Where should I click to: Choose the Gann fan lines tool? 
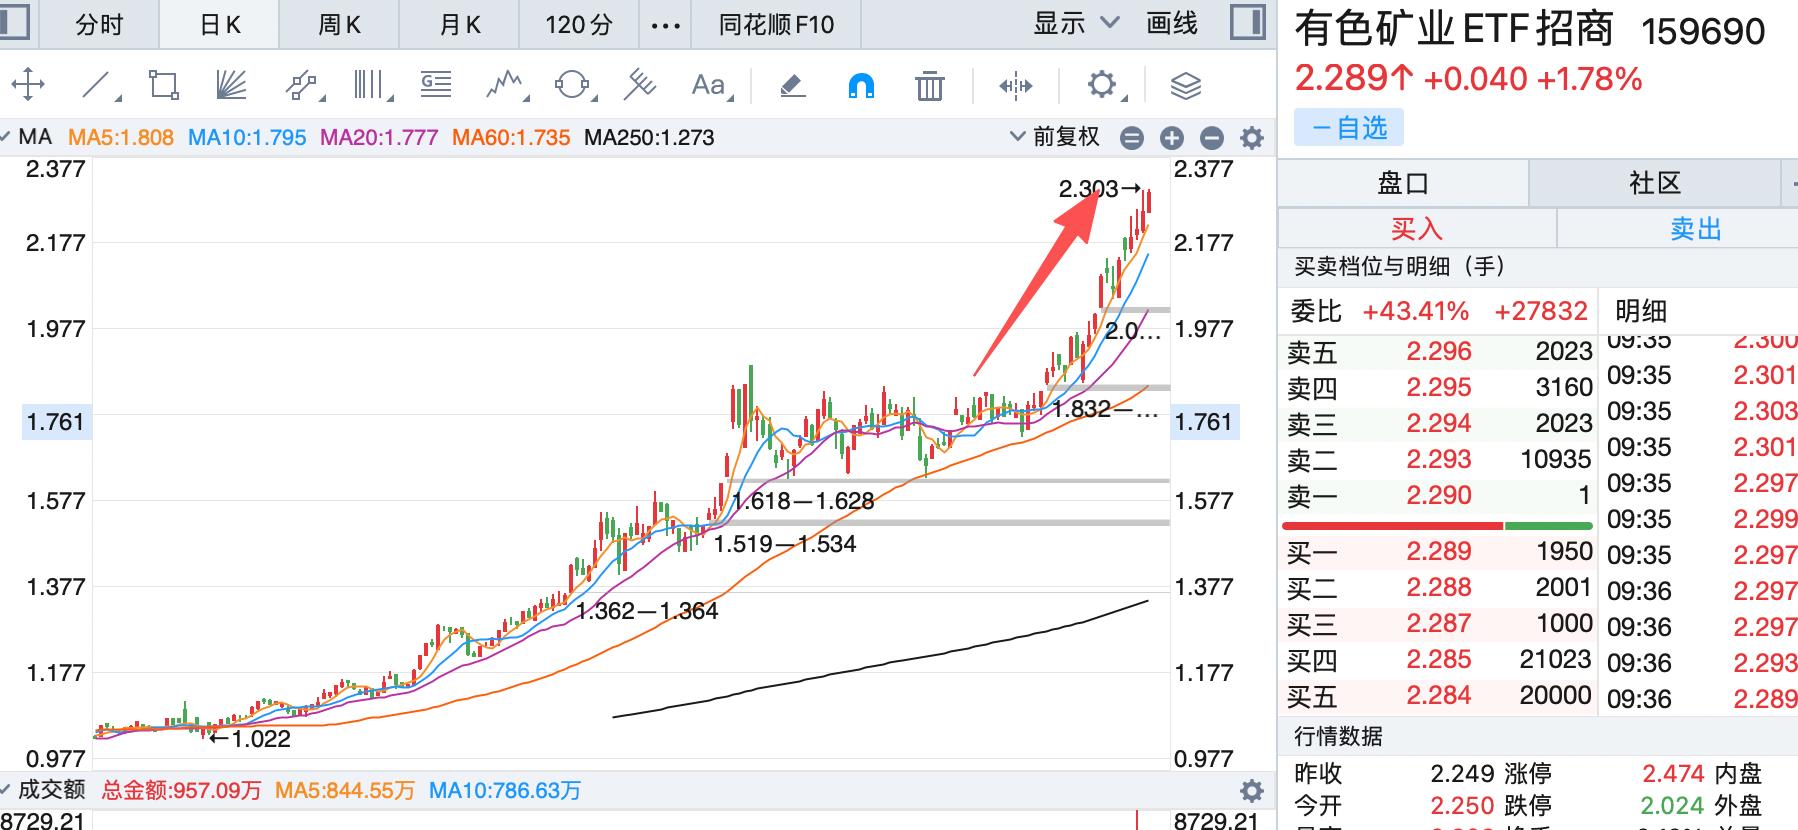point(232,85)
